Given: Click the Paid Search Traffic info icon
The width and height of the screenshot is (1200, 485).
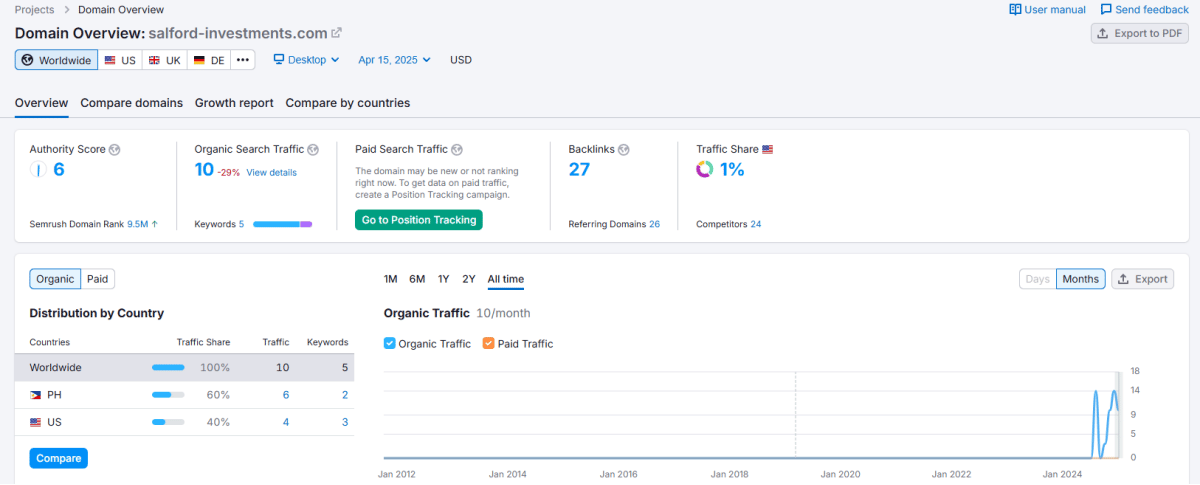Looking at the screenshot, I should pos(457,150).
